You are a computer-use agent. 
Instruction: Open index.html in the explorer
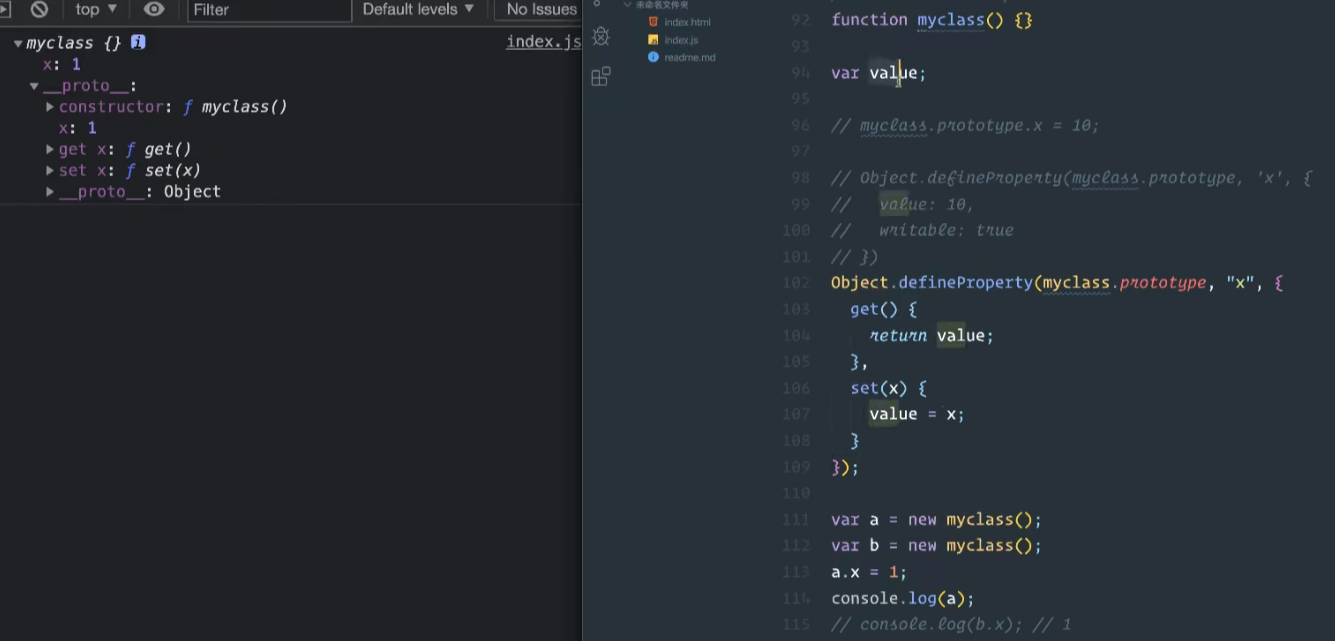tap(687, 22)
